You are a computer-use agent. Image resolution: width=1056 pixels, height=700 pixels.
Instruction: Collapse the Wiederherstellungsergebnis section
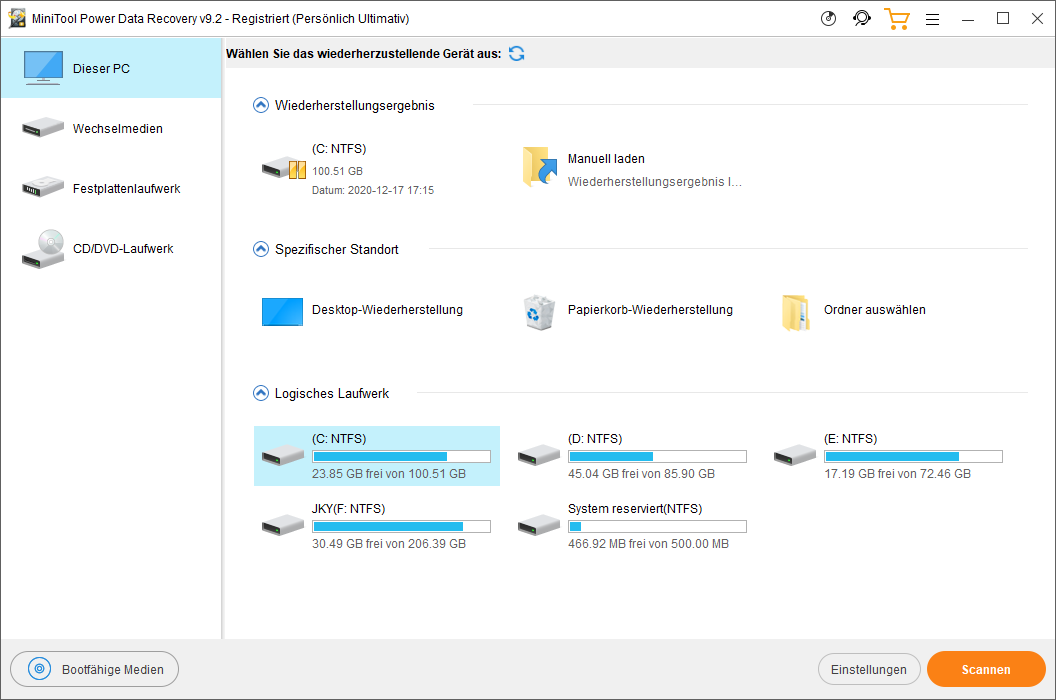[x=261, y=105]
